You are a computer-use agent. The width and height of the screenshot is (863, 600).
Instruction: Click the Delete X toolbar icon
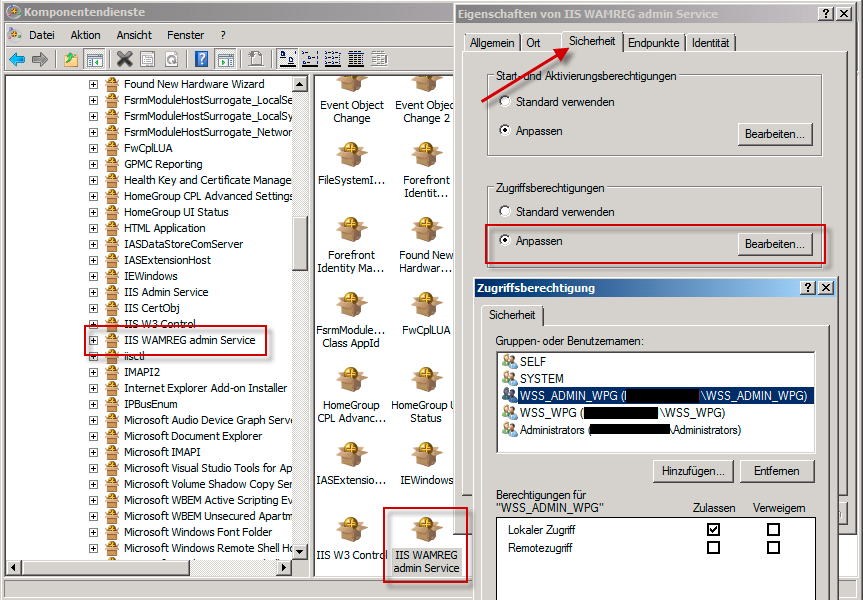tap(125, 59)
